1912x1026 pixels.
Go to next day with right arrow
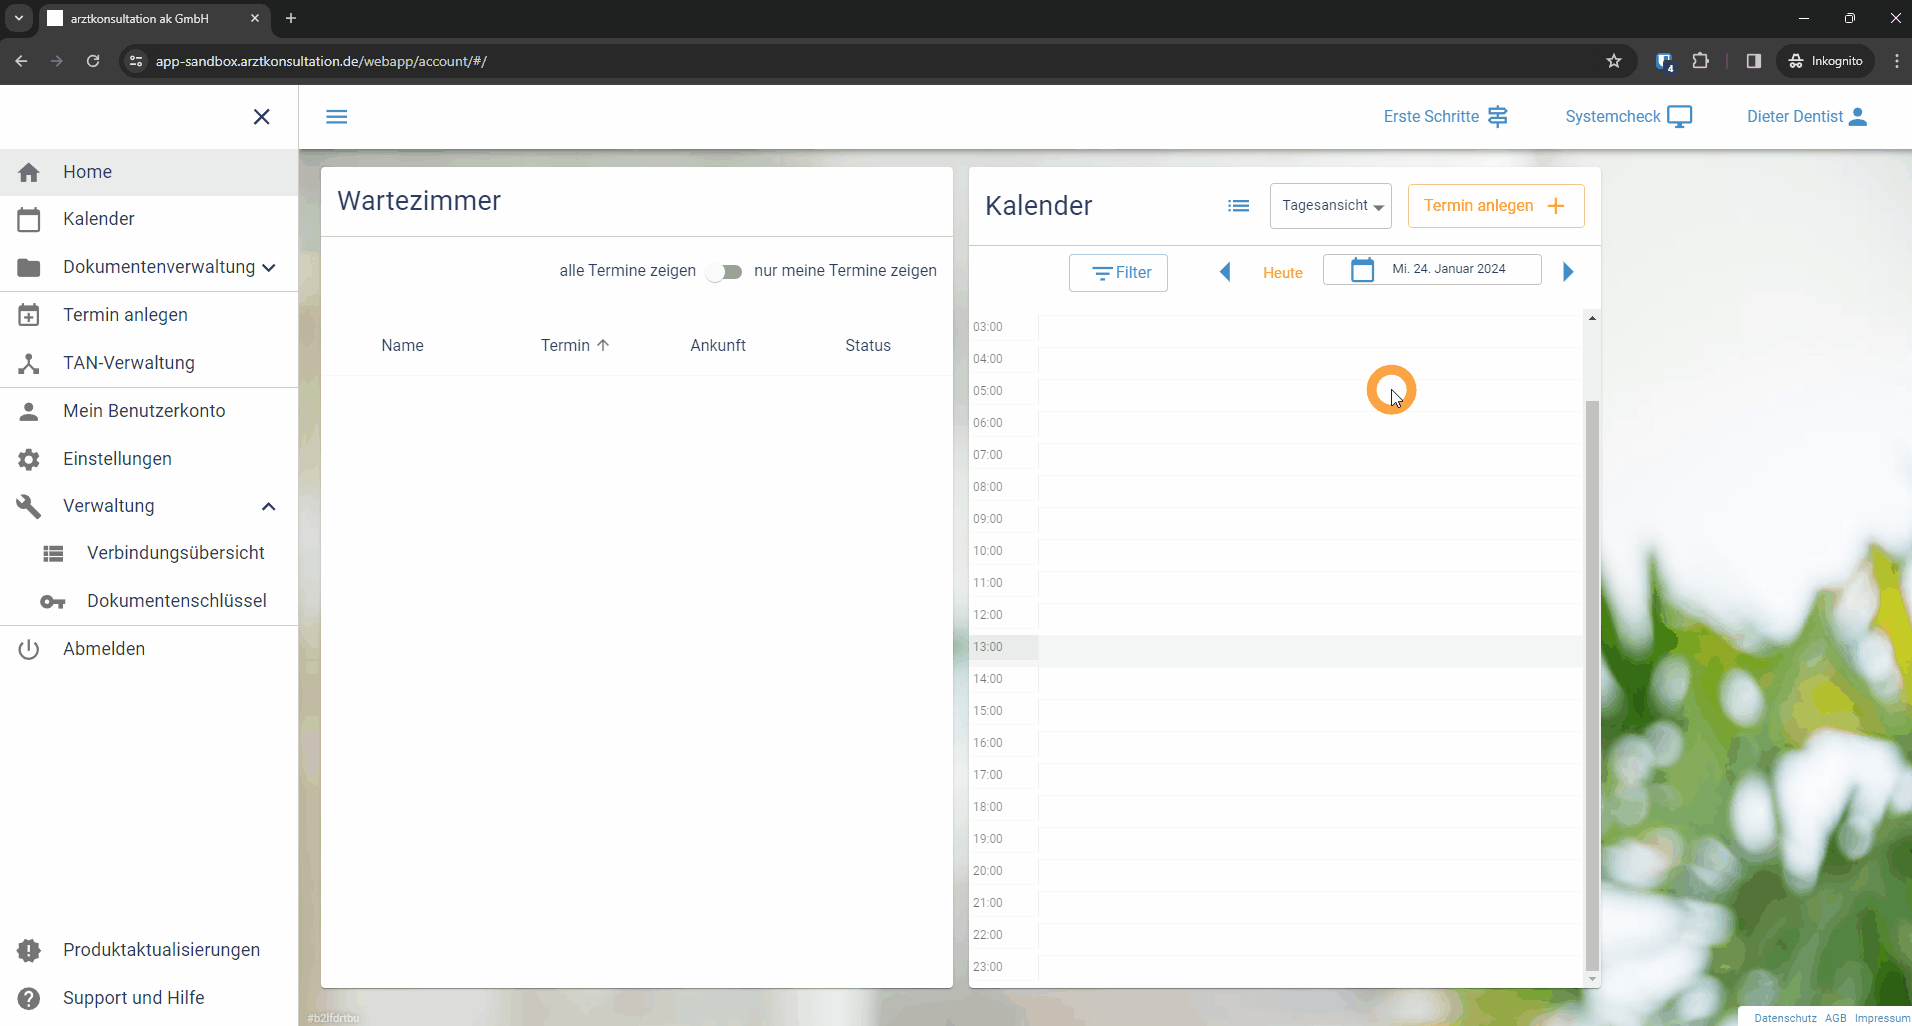point(1568,272)
